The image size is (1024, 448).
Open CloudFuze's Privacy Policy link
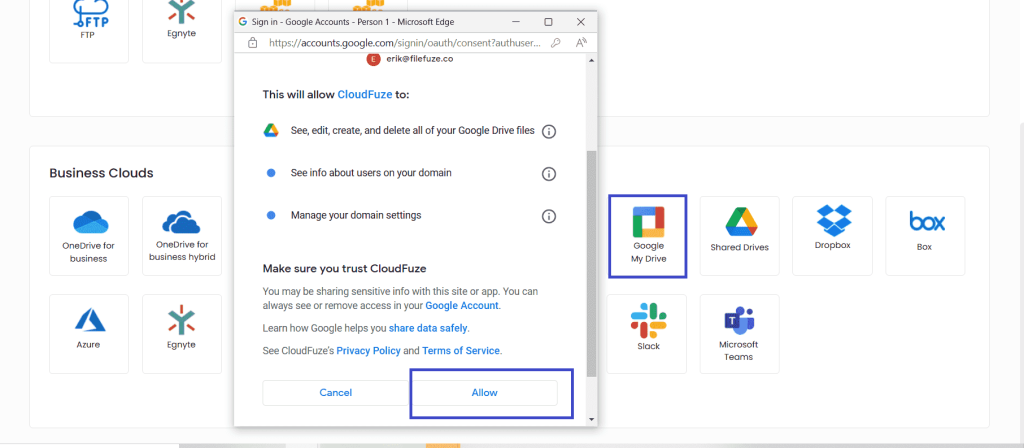(x=368, y=351)
